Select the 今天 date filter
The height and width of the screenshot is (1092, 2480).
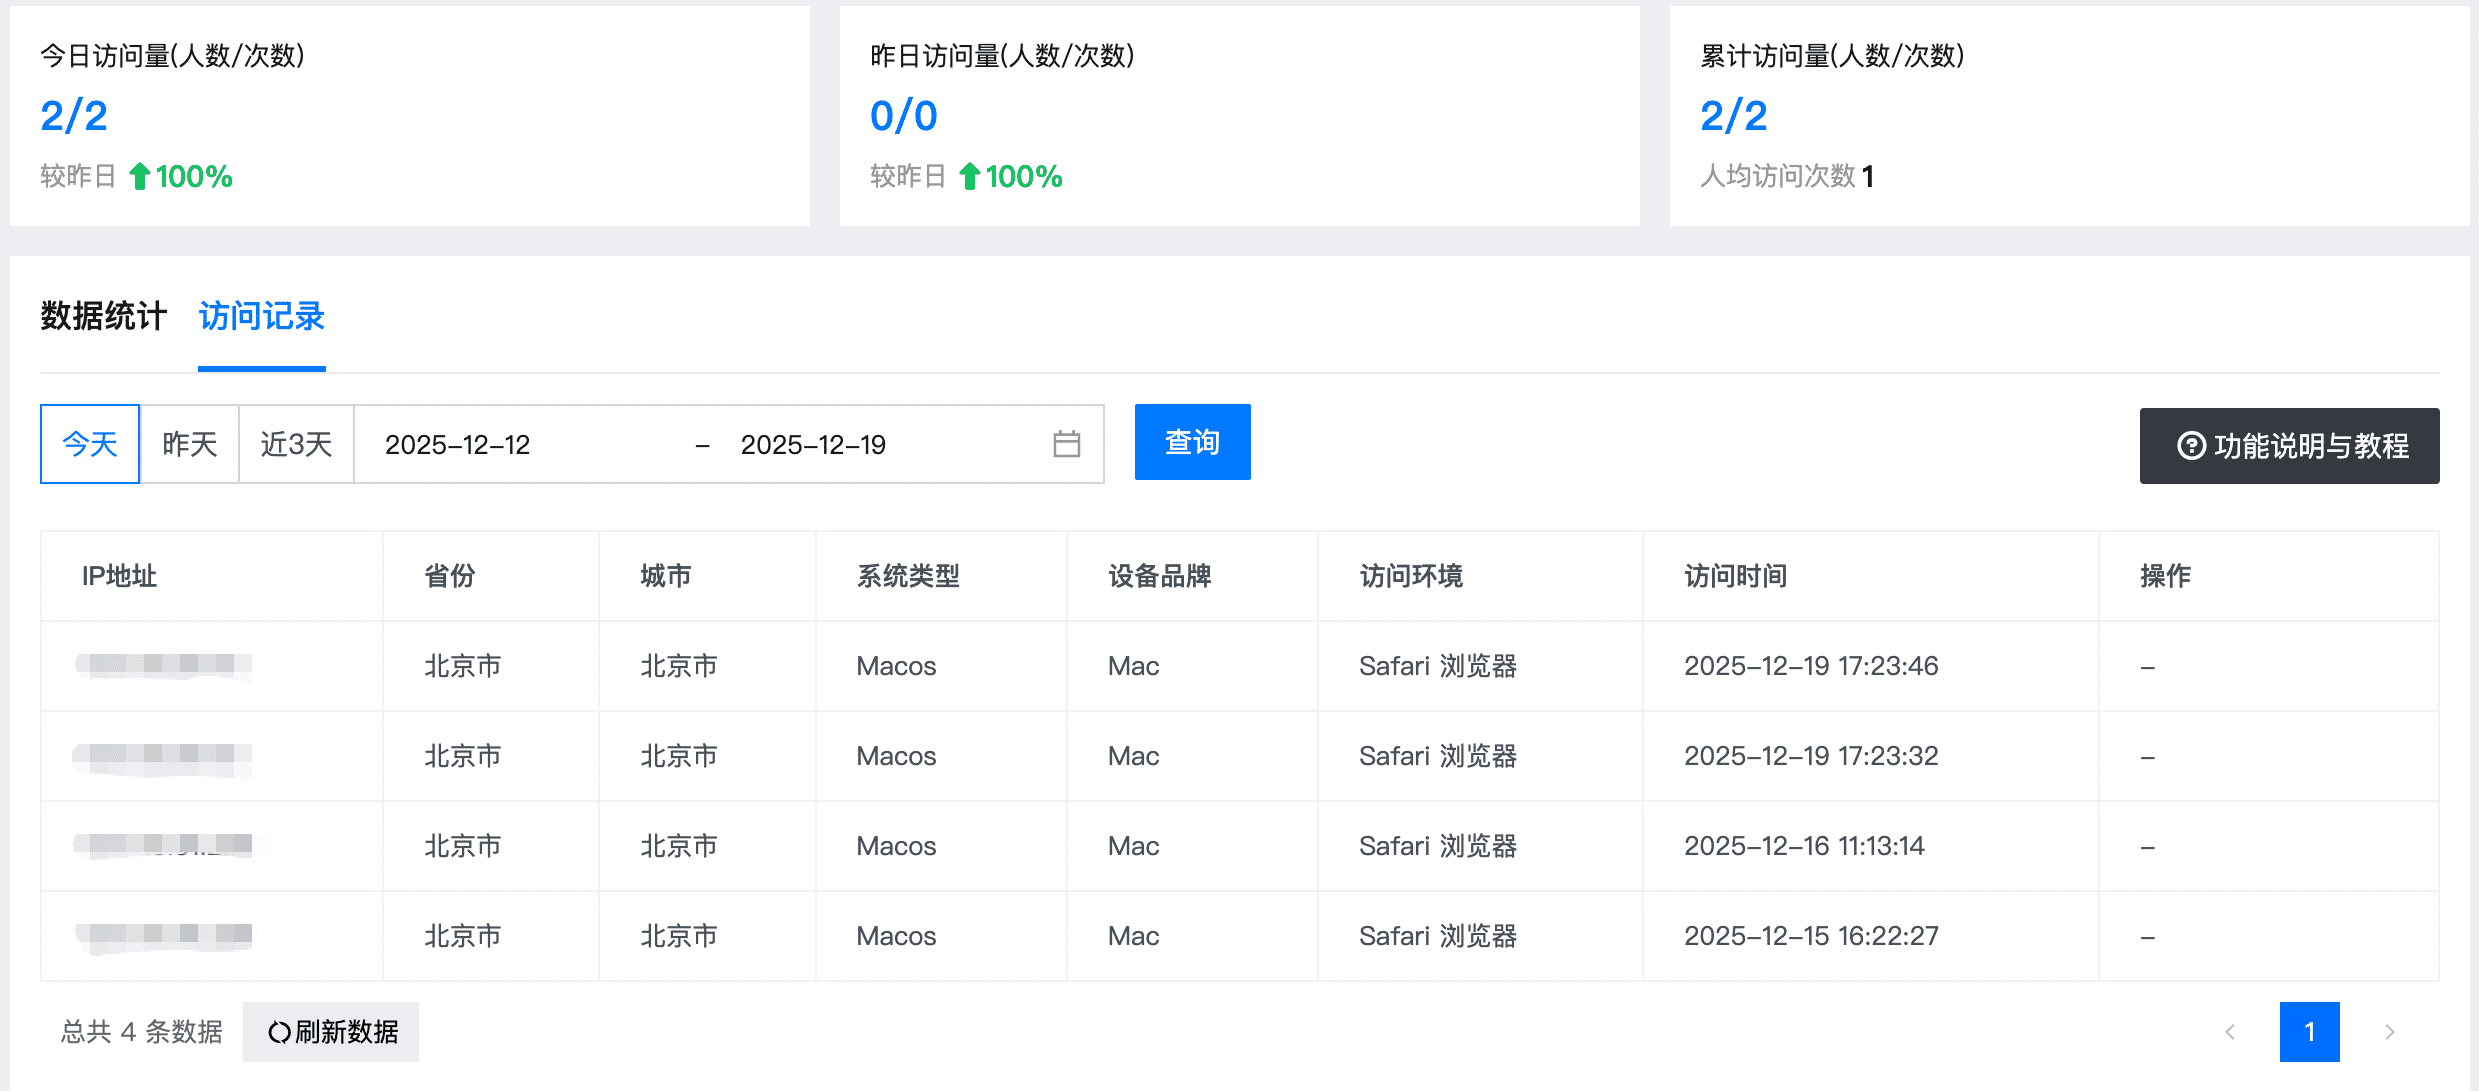point(90,444)
